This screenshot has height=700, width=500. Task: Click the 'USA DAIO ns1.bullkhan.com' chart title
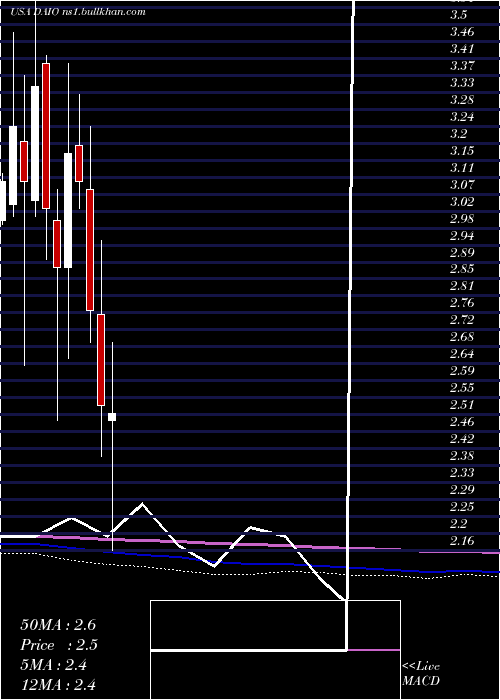pos(78,12)
